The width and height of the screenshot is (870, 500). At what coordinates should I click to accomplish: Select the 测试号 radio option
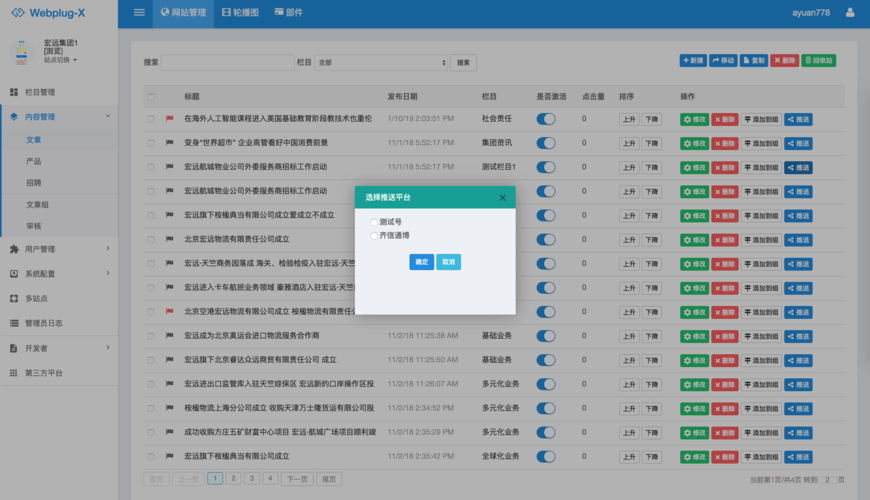374,222
